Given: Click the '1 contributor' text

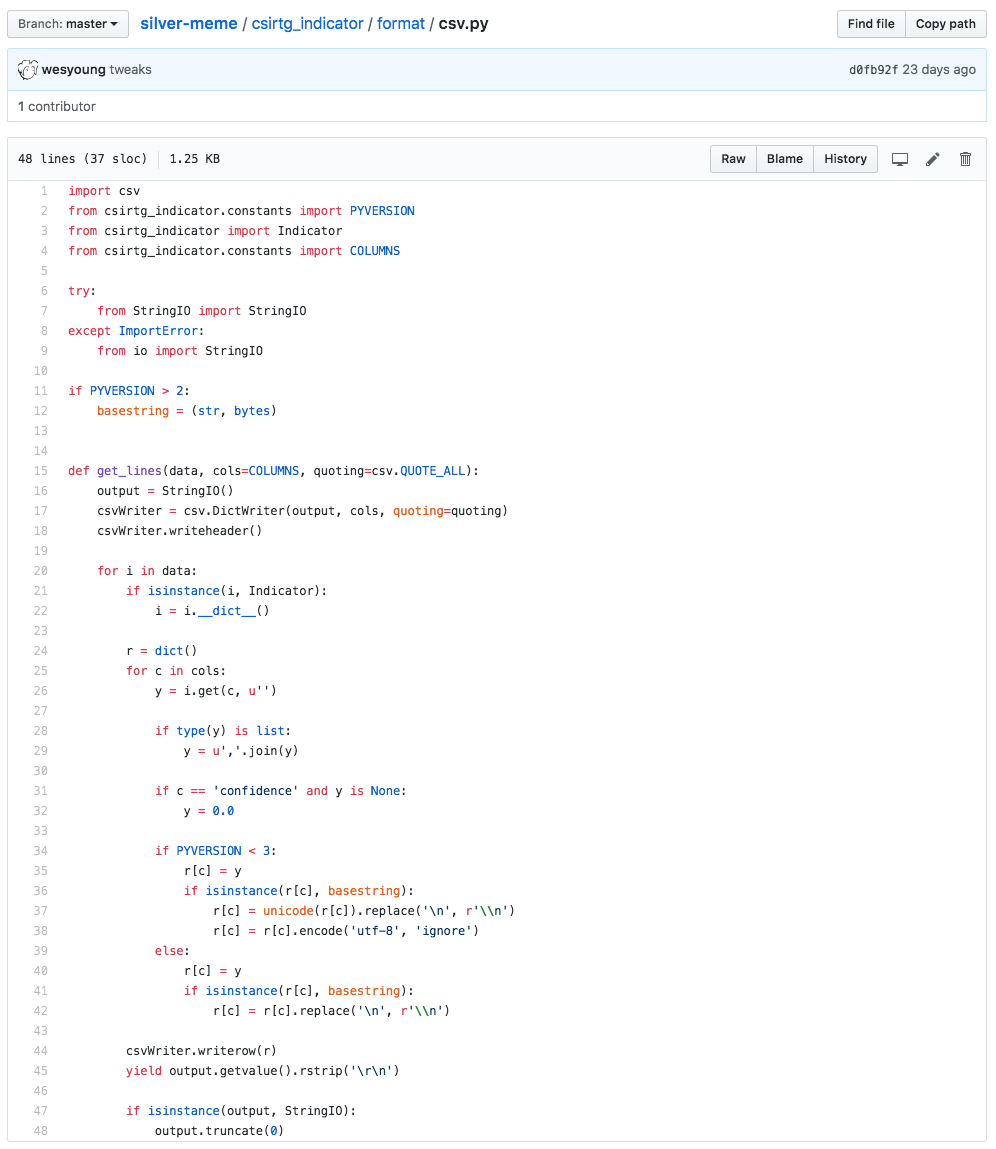Looking at the screenshot, I should 56,106.
